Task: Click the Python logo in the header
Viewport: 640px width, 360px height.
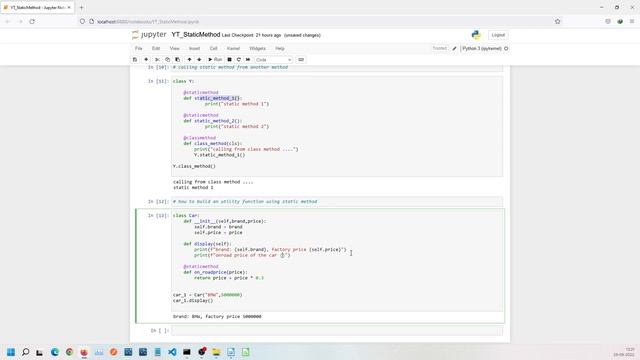Action: 476,35
